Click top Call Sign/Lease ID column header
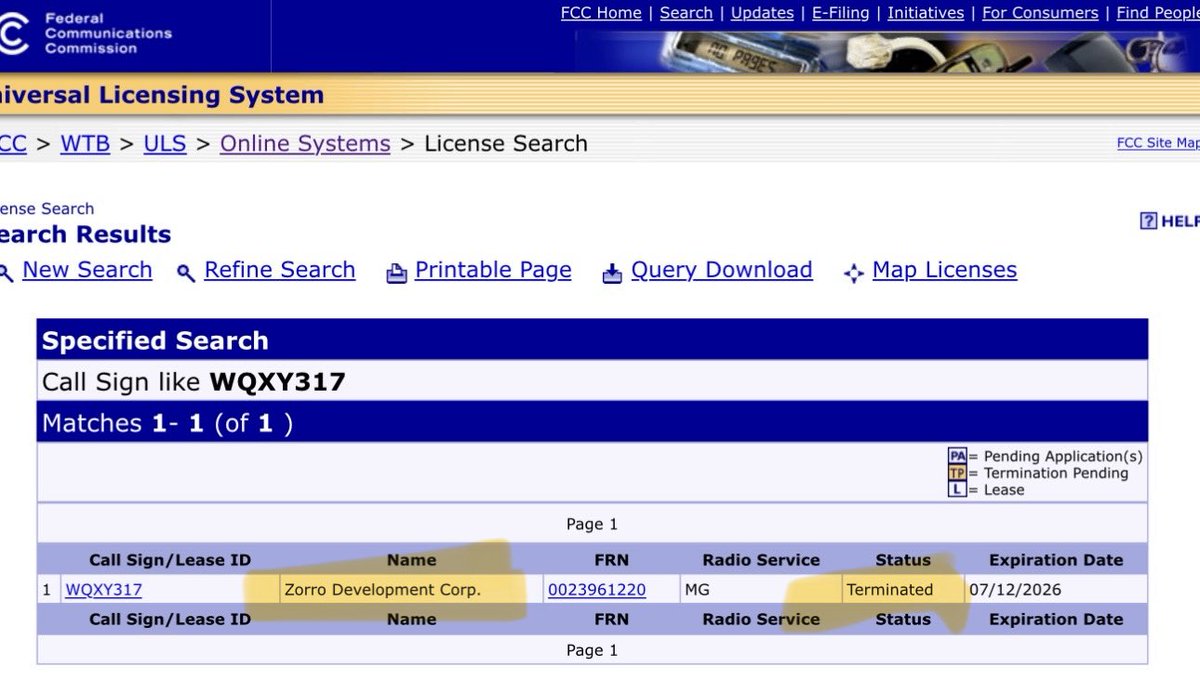 click(170, 560)
